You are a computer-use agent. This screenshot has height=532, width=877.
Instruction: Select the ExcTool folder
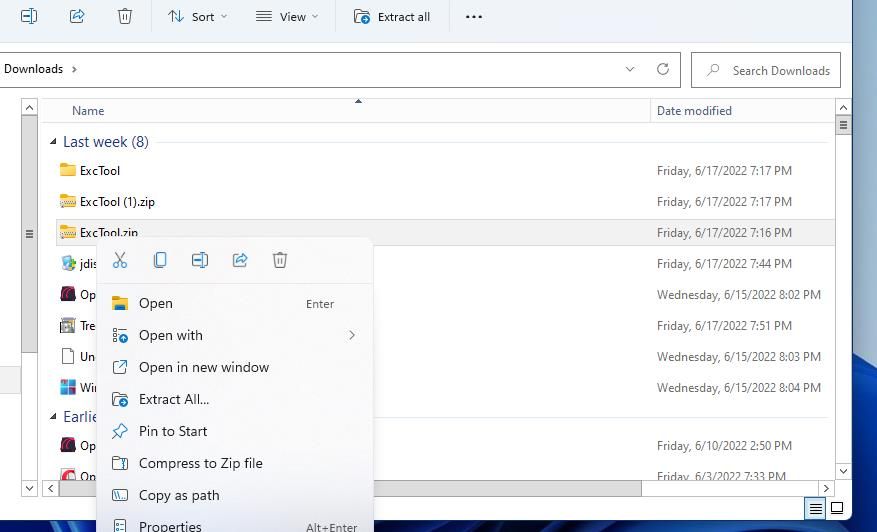tap(100, 171)
